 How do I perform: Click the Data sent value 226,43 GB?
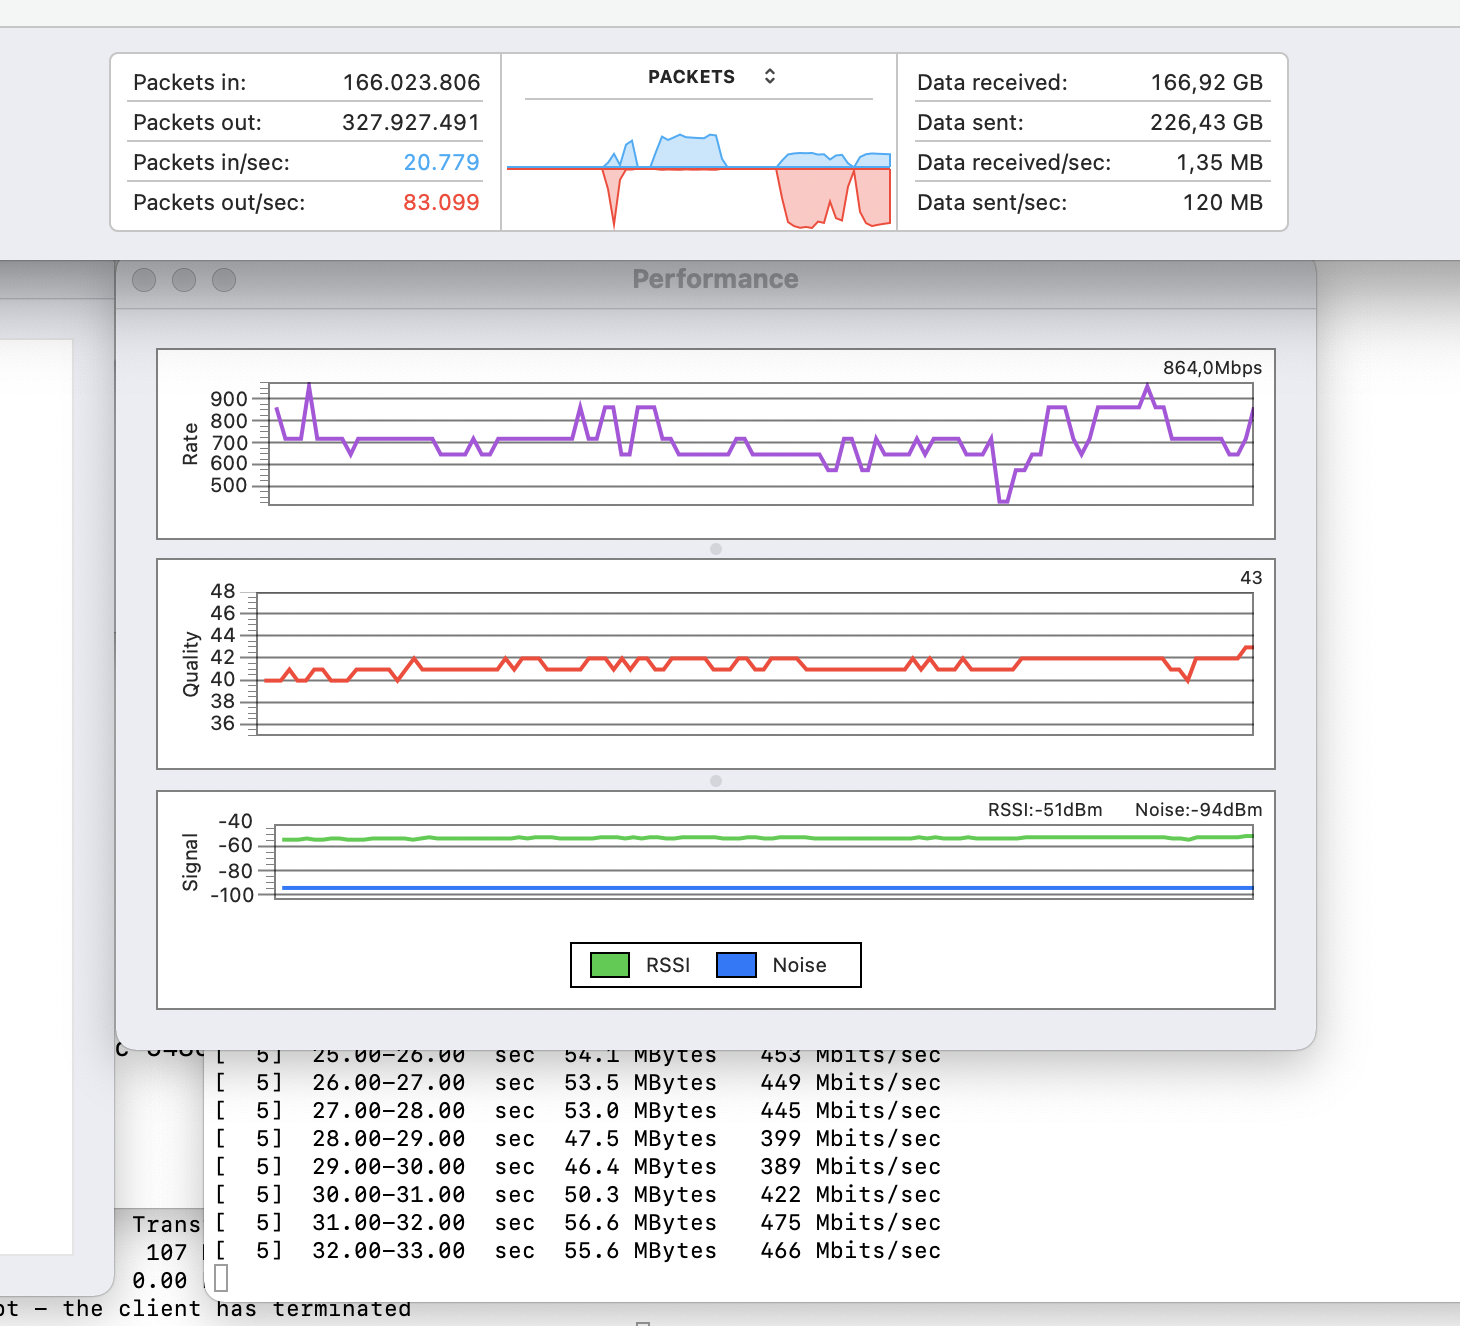(x=1206, y=122)
